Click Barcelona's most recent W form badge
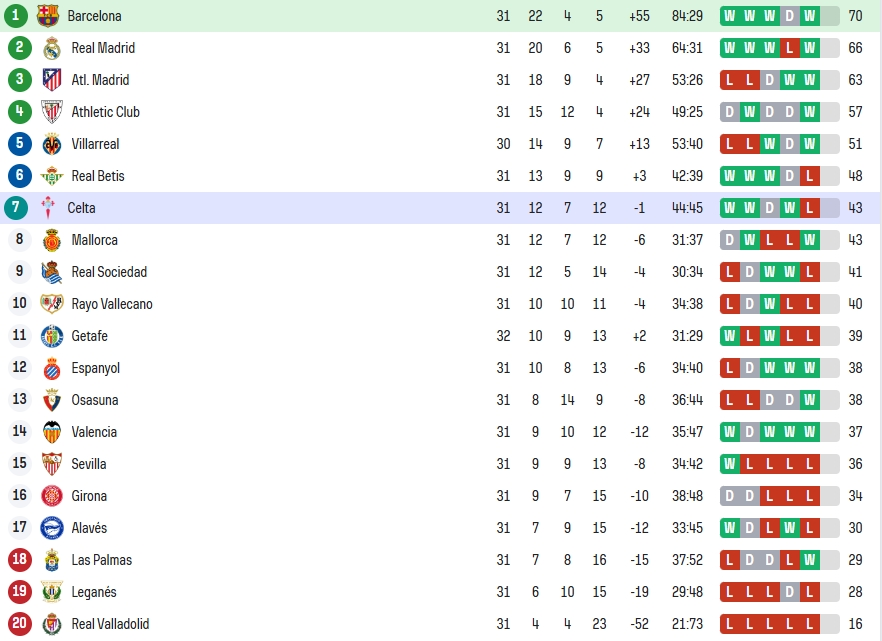This screenshot has height=641, width=882. tap(809, 16)
